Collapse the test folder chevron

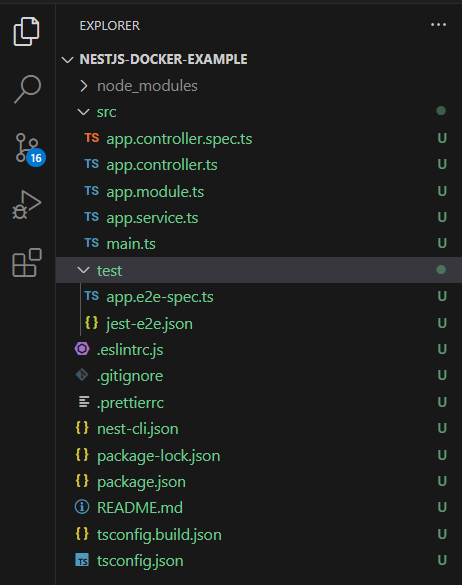point(83,270)
